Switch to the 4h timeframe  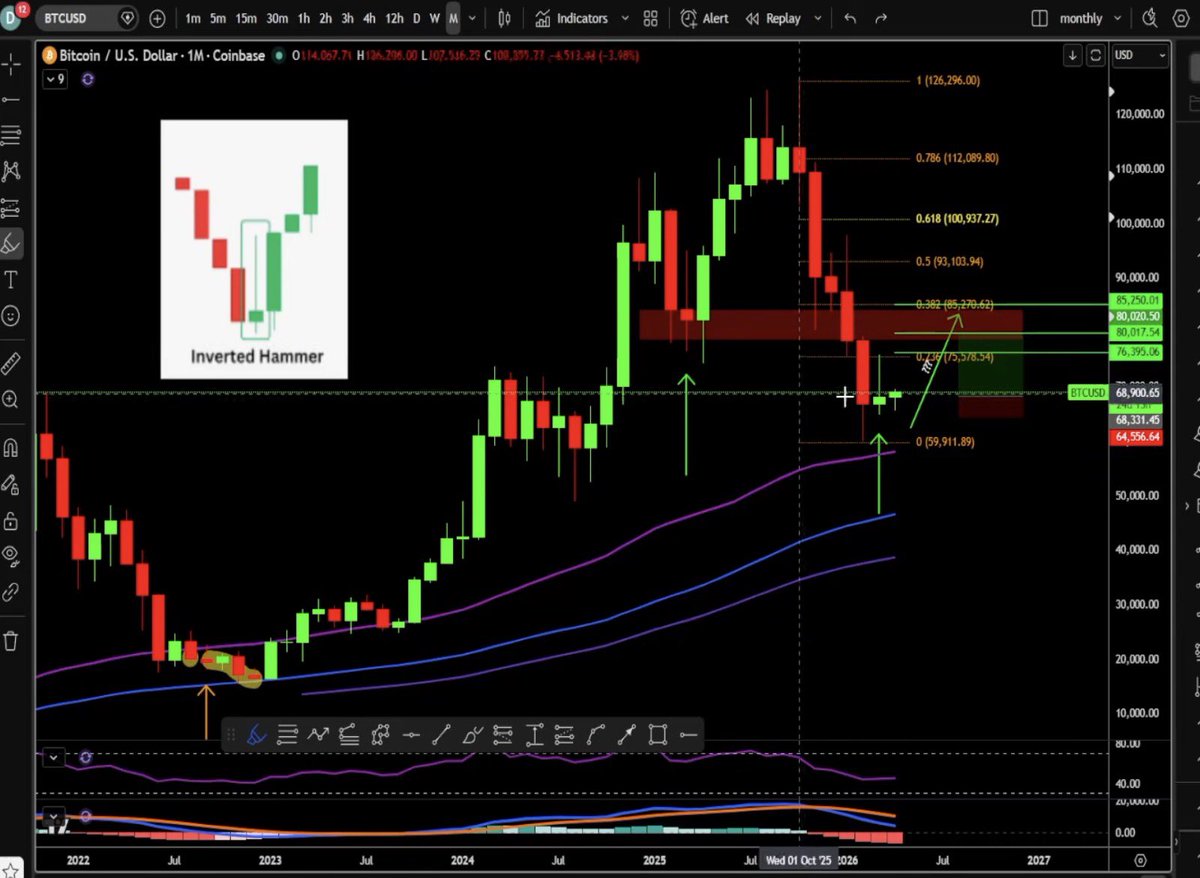tap(369, 18)
